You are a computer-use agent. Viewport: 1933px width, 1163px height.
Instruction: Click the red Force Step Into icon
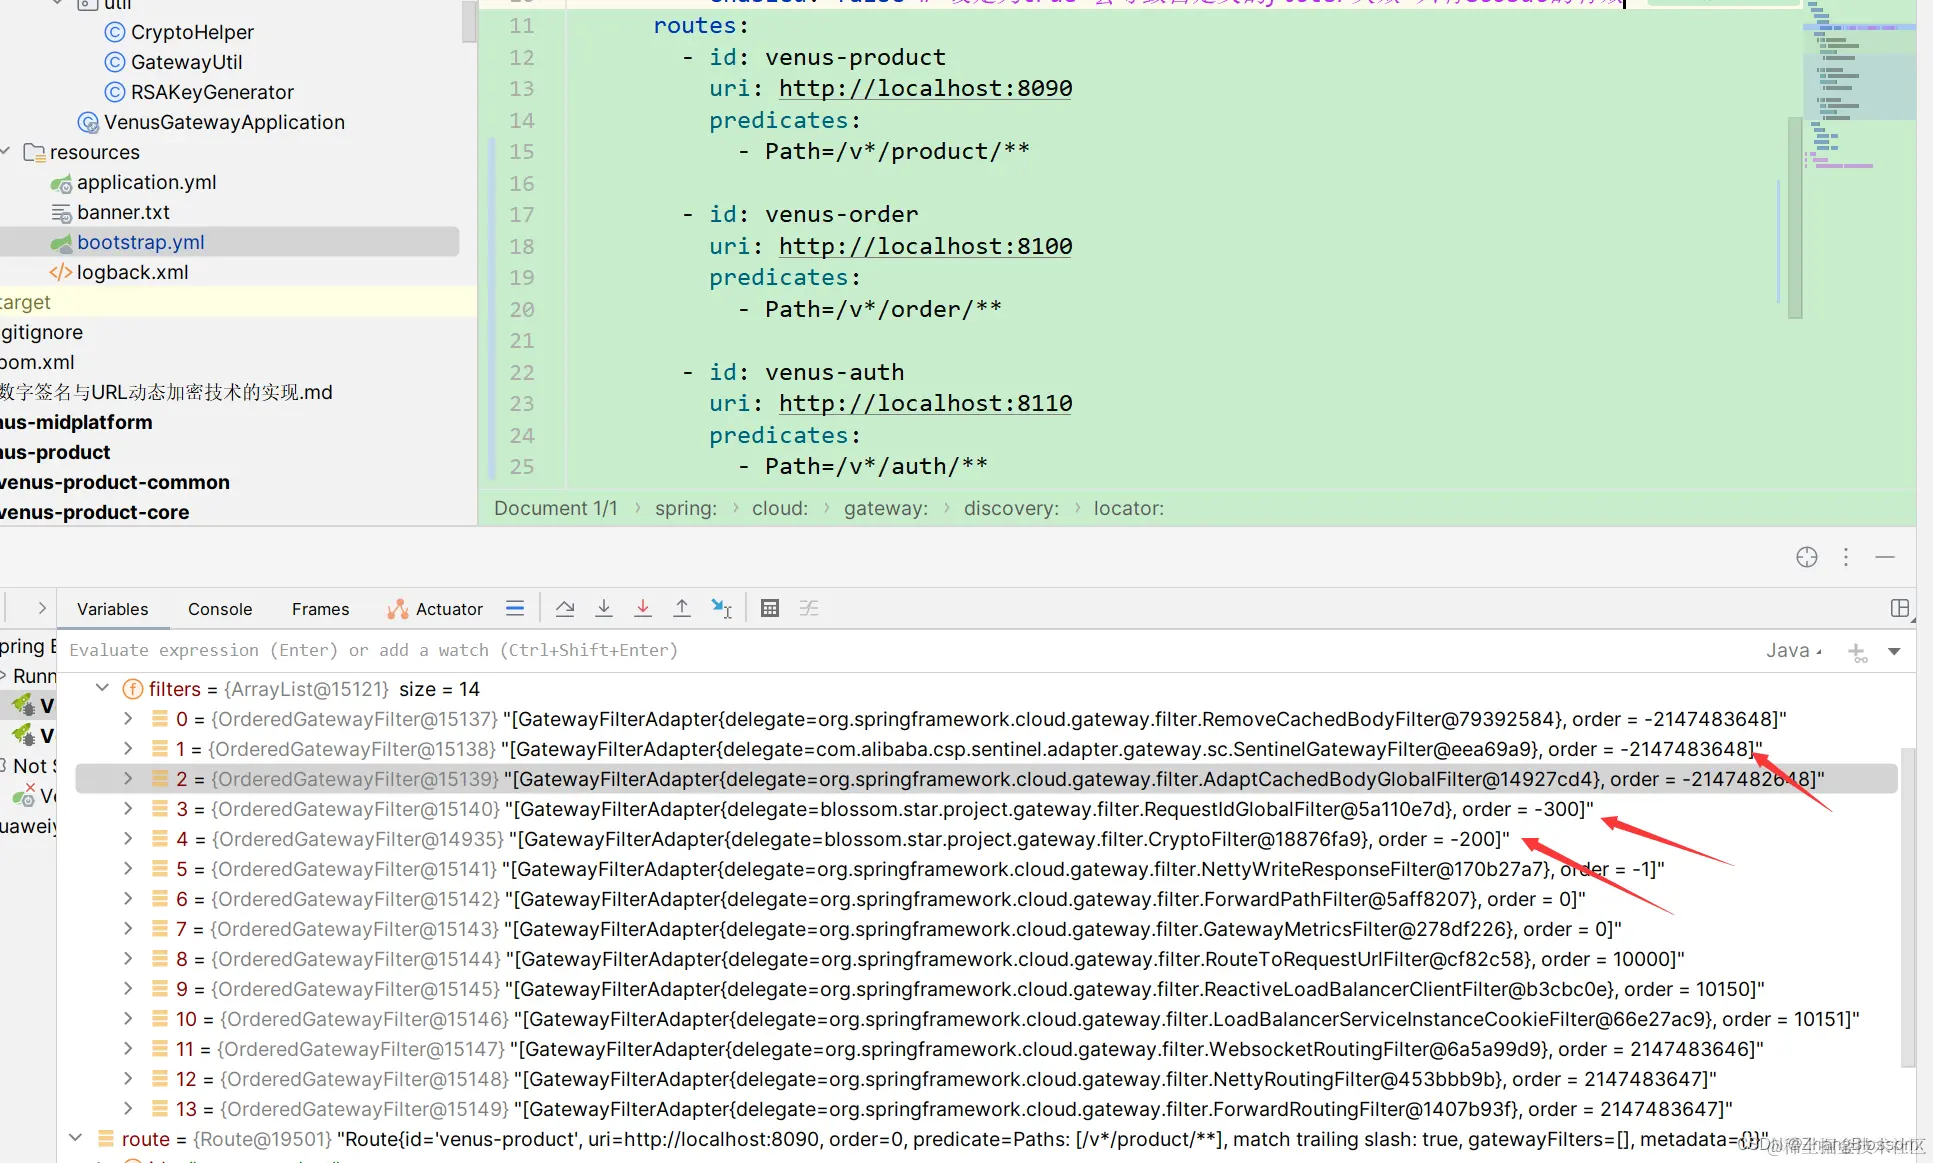(643, 608)
